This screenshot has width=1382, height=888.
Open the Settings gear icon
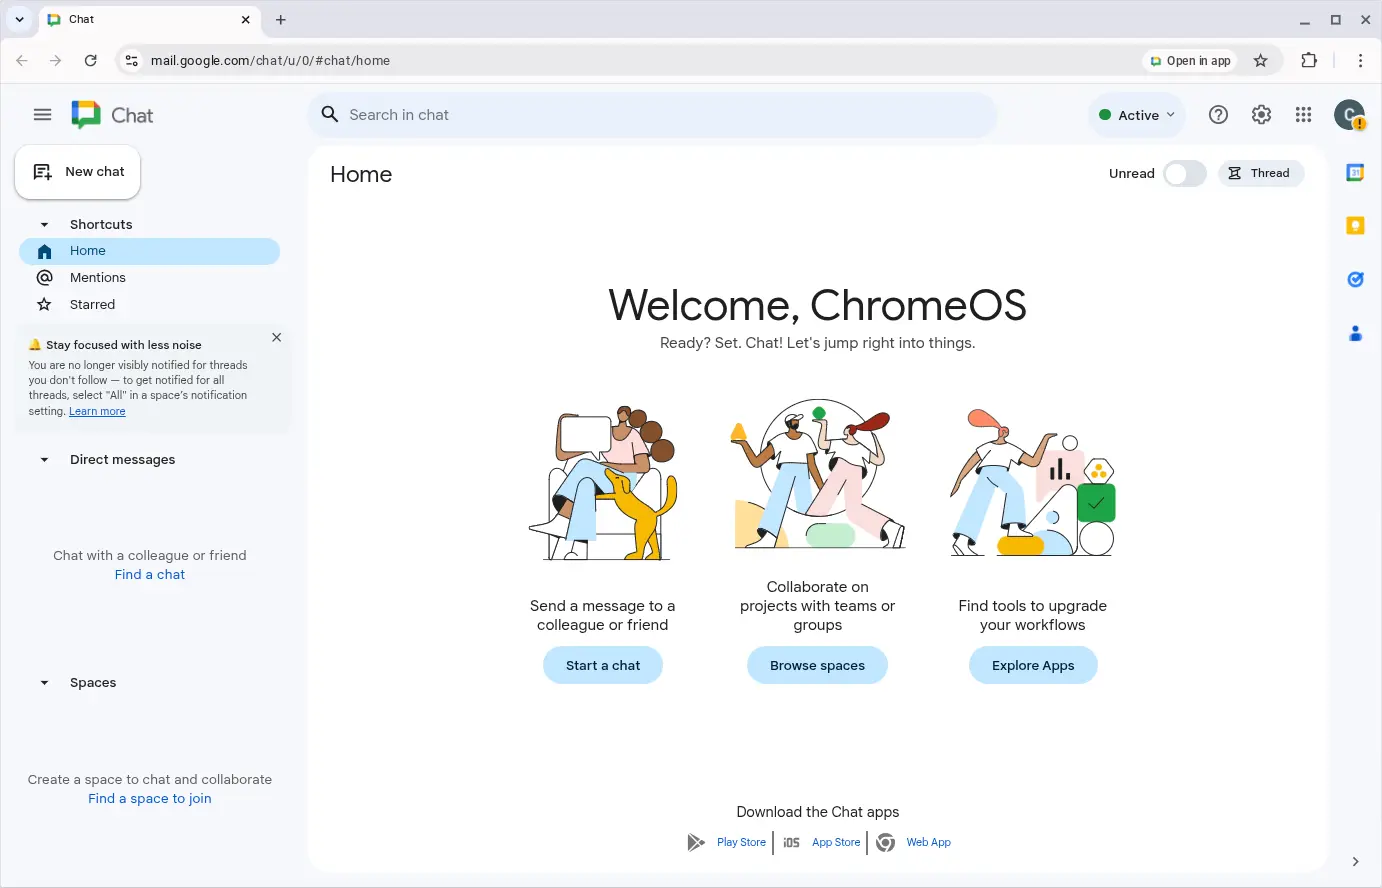coord(1261,115)
